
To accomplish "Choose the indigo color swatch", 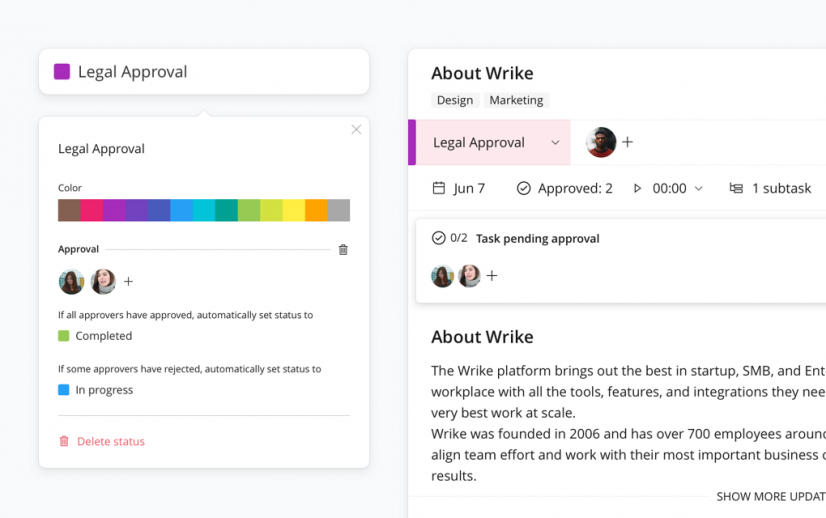I will tap(159, 210).
